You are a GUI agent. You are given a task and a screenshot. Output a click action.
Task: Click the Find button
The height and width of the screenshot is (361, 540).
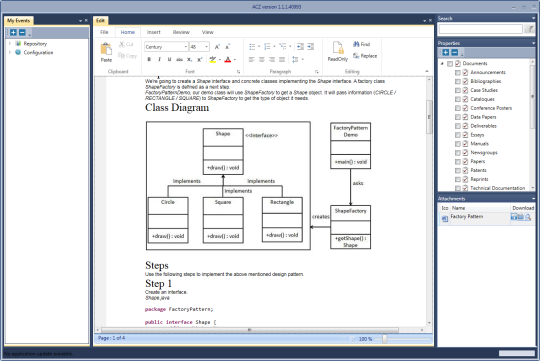pyautogui.click(x=361, y=44)
